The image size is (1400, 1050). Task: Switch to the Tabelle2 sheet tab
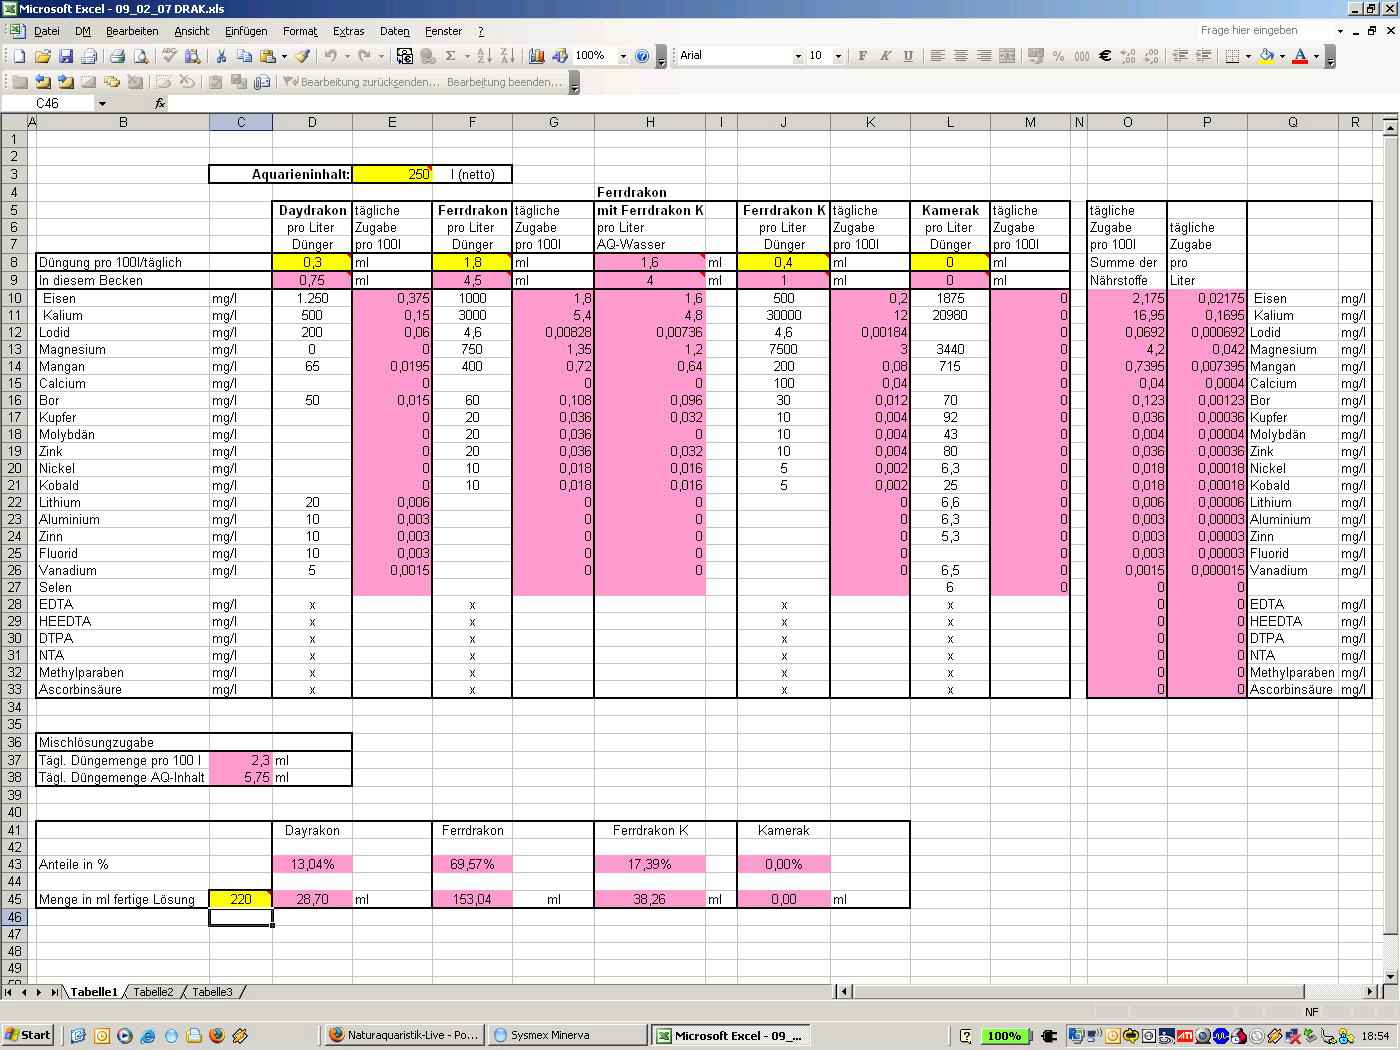tap(153, 992)
